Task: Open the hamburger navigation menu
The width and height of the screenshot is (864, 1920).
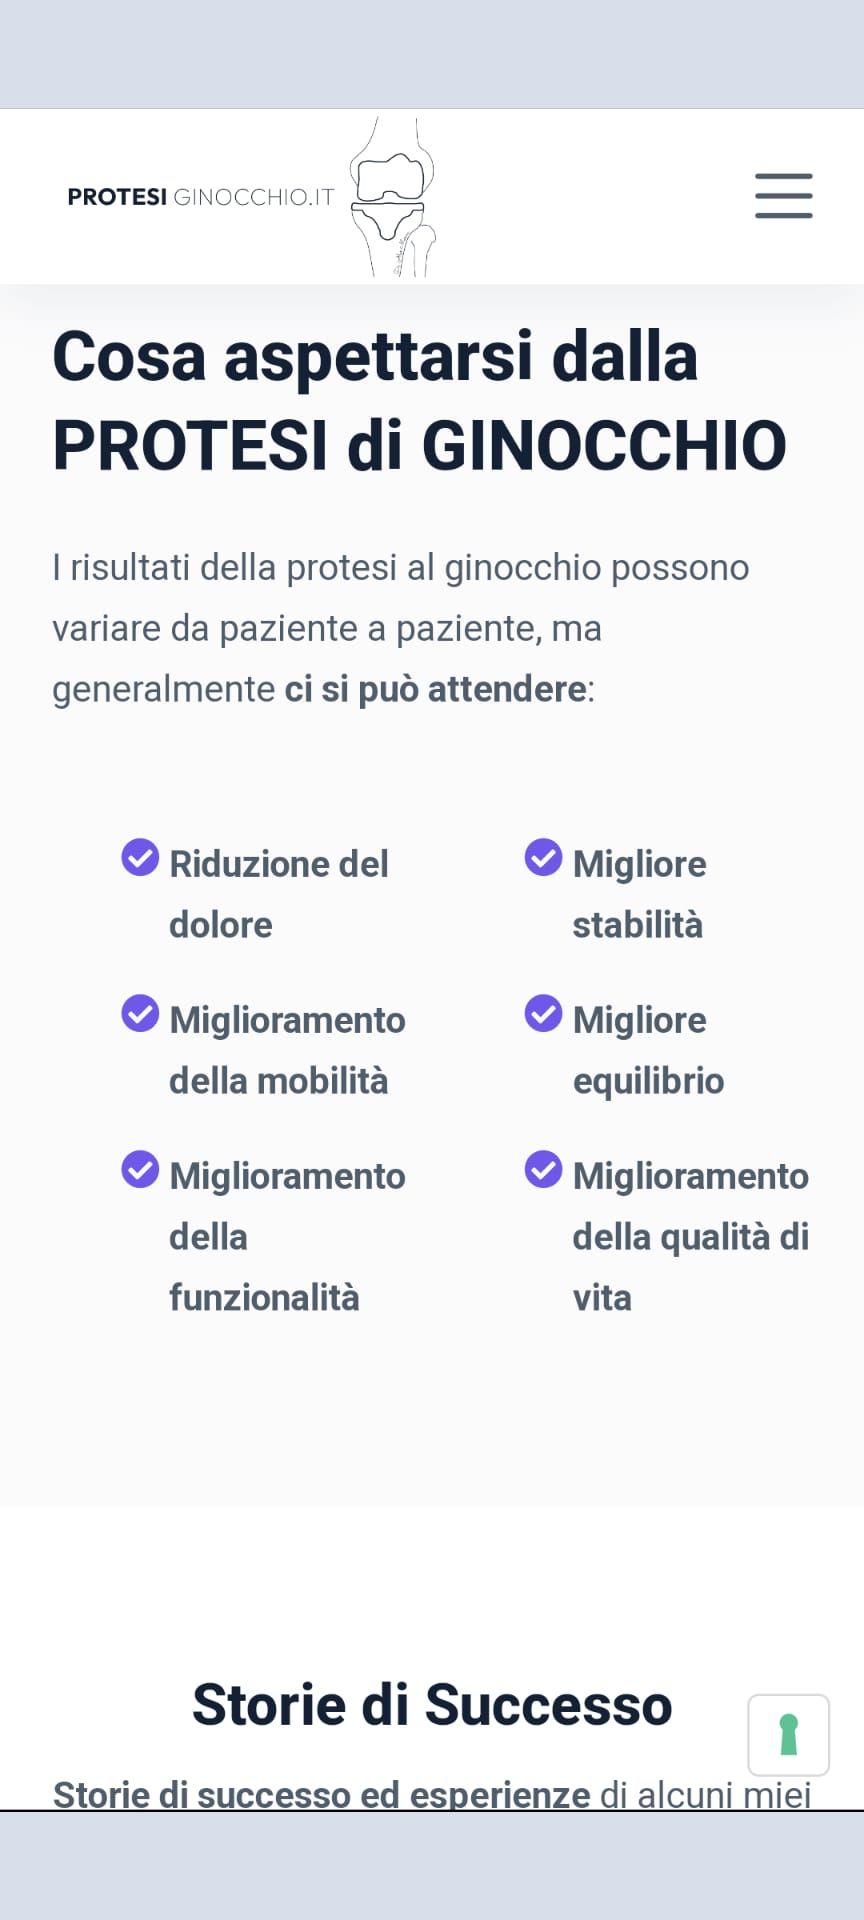Action: (783, 196)
